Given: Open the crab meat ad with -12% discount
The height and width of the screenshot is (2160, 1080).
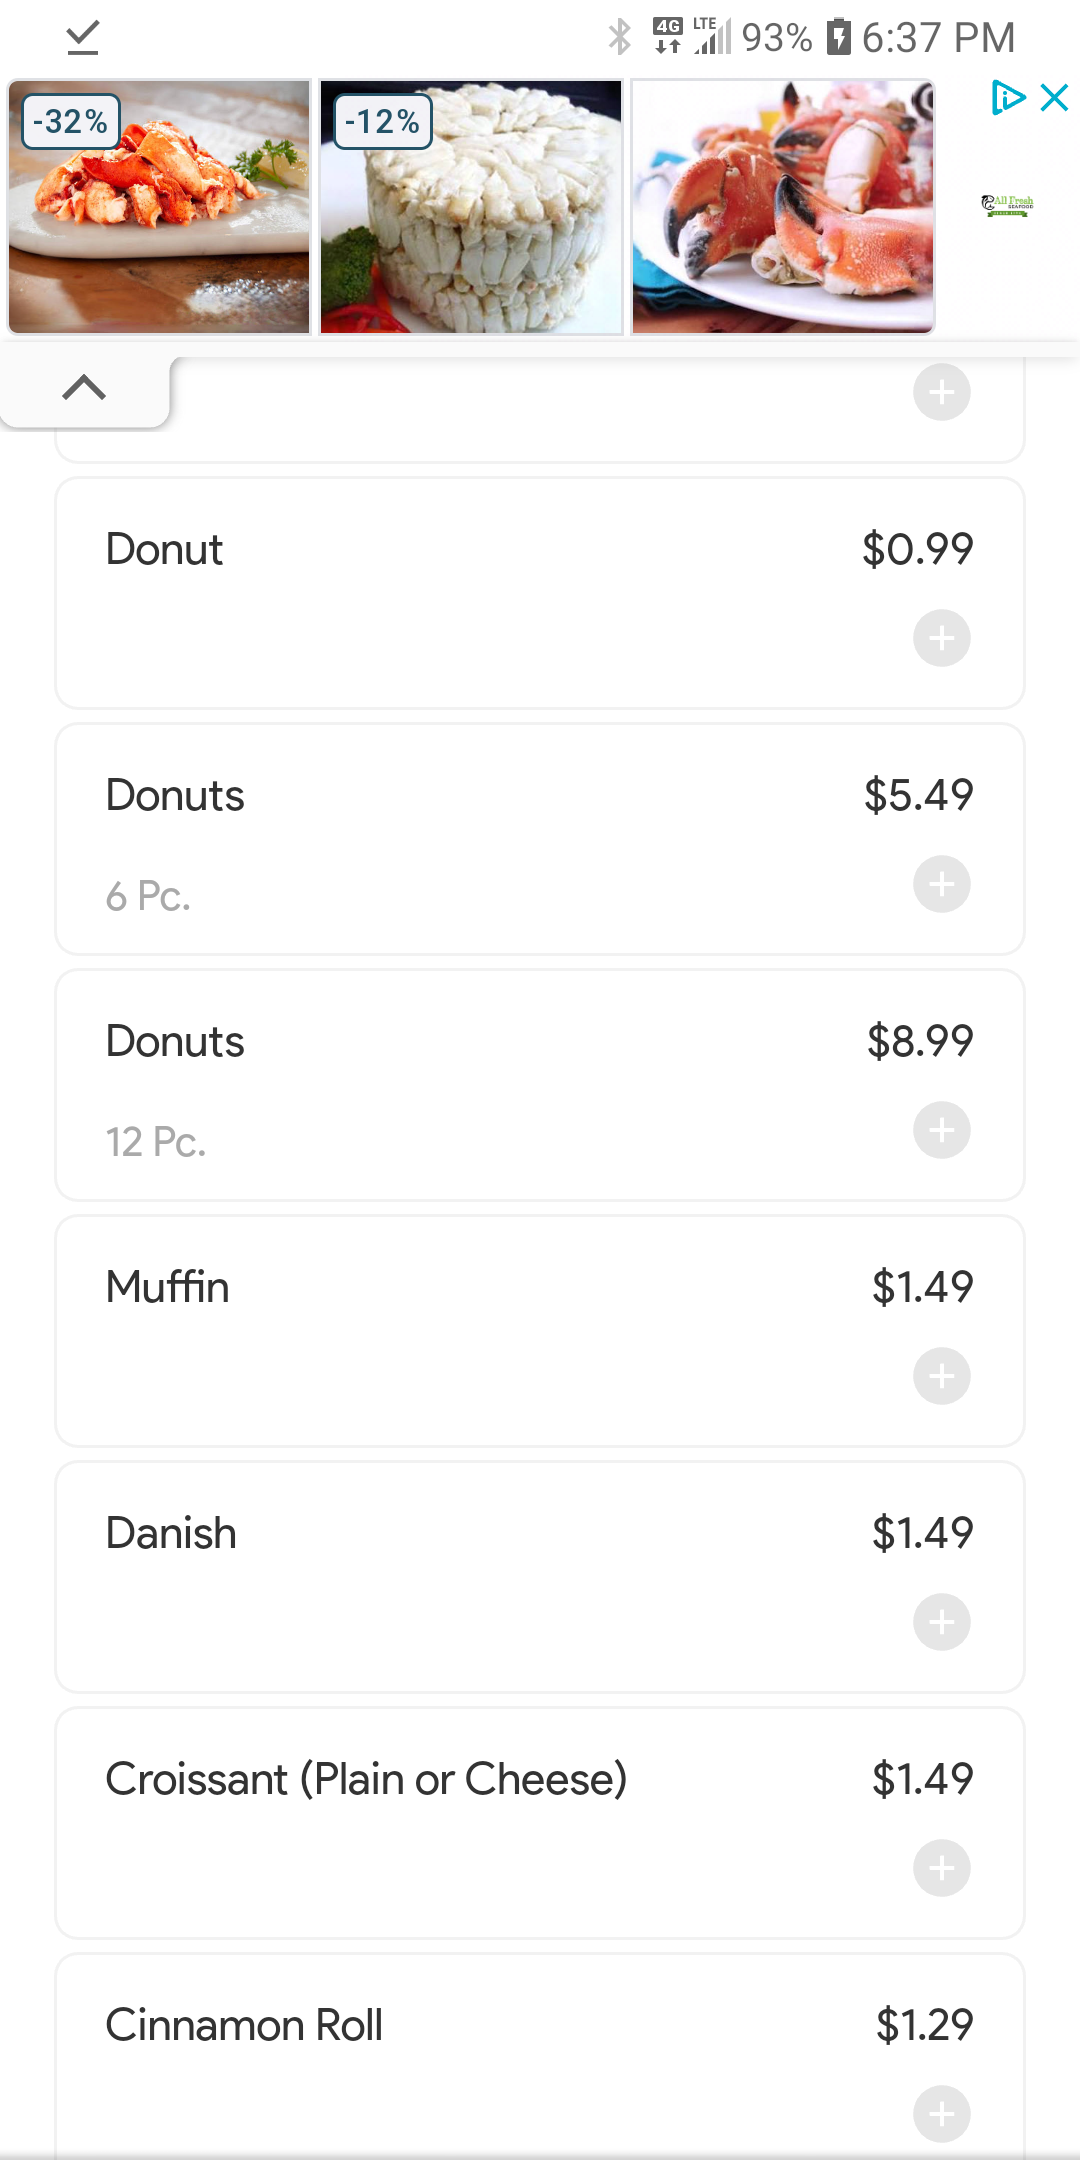Looking at the screenshot, I should pyautogui.click(x=471, y=207).
